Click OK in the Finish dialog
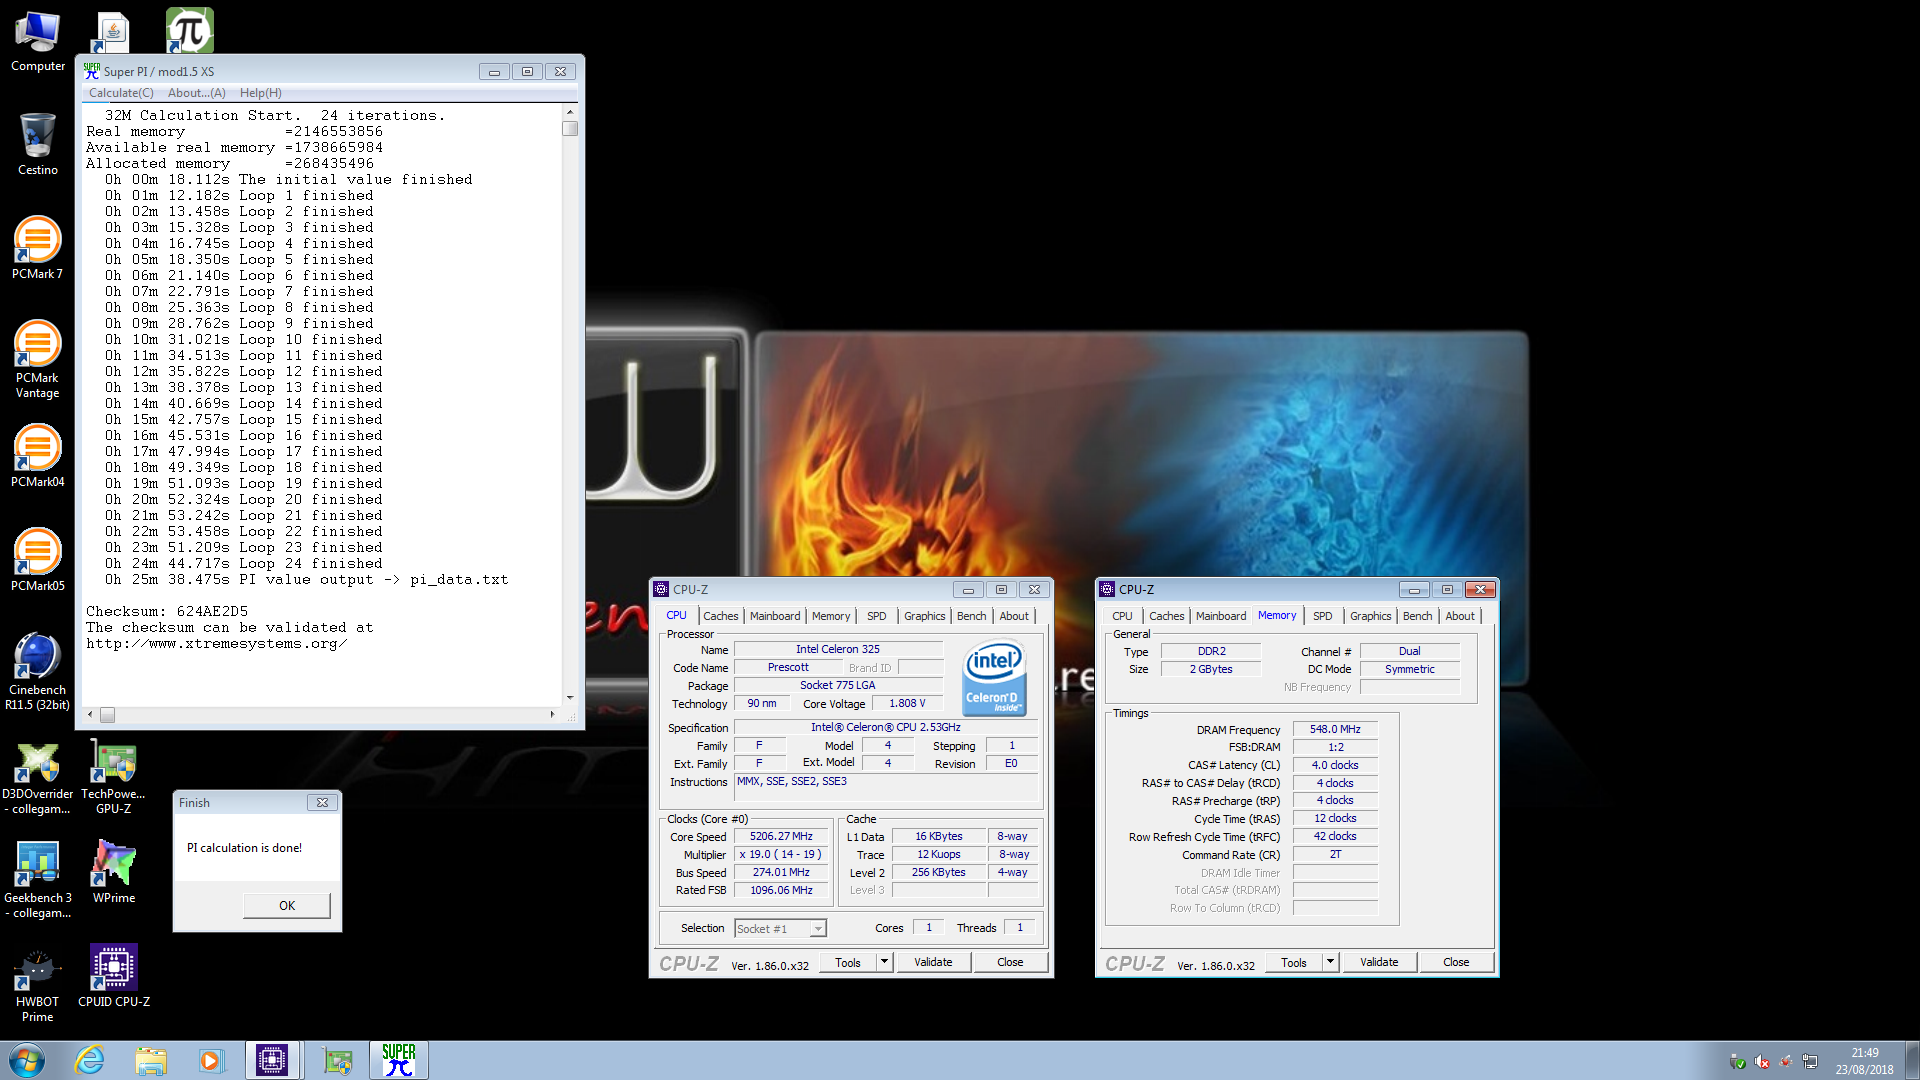 click(x=287, y=906)
